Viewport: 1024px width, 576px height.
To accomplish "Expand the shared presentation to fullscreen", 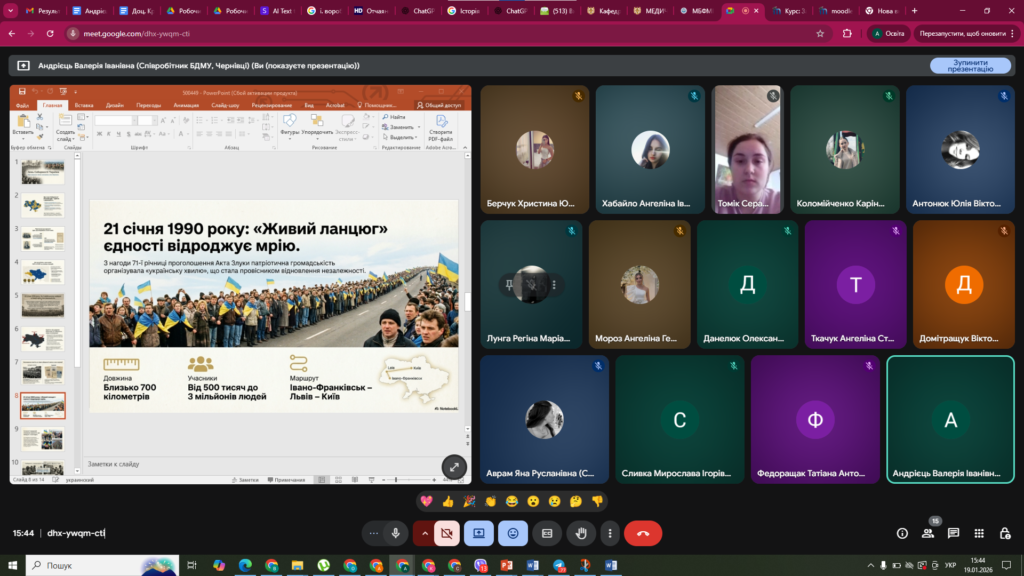I will (454, 466).
